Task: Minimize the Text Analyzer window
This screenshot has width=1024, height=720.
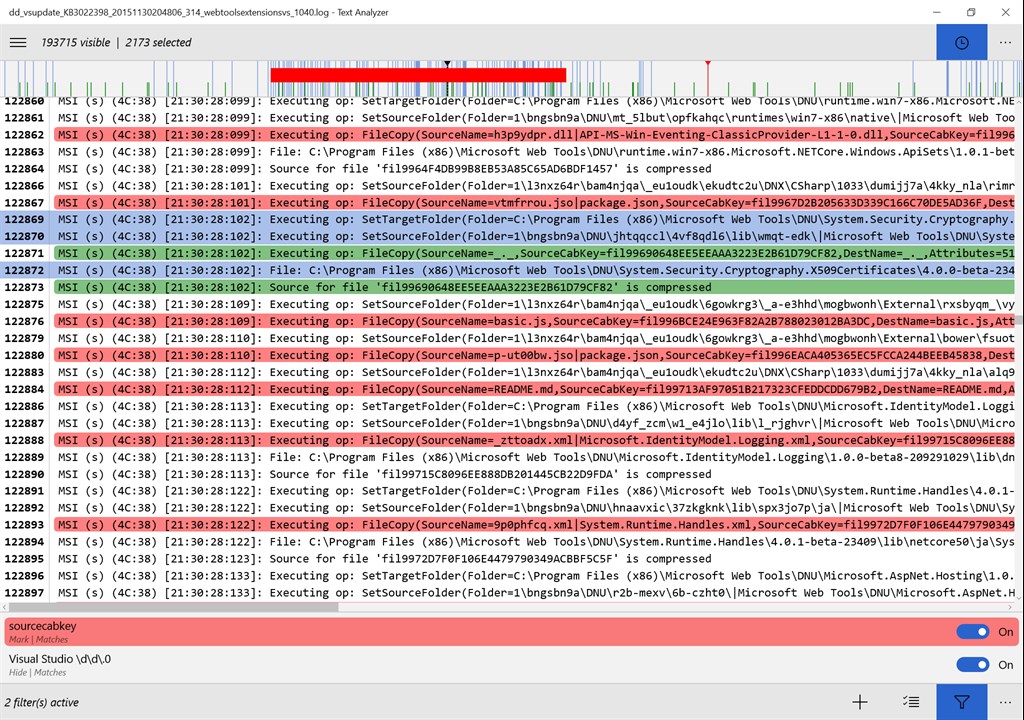Action: pyautogui.click(x=936, y=12)
